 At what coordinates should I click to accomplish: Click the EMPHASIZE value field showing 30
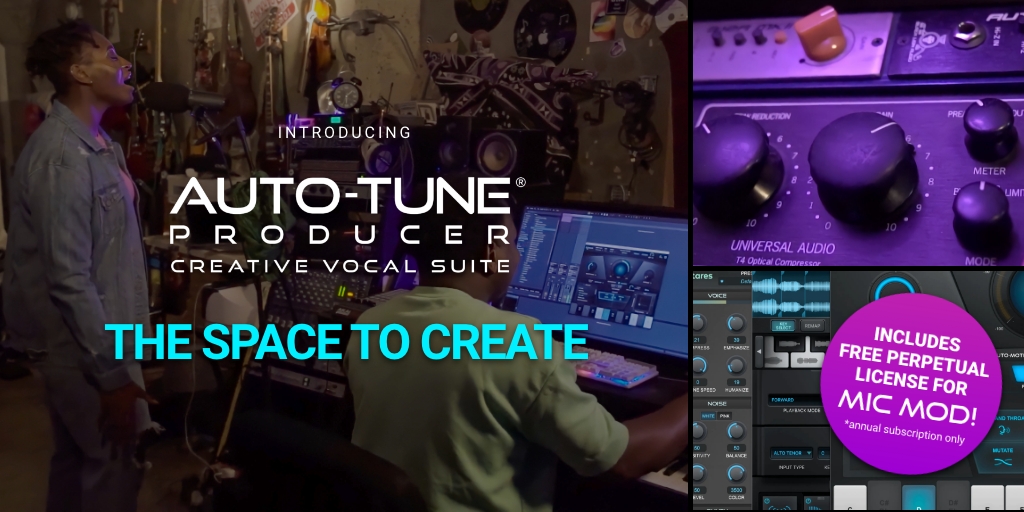(x=737, y=340)
